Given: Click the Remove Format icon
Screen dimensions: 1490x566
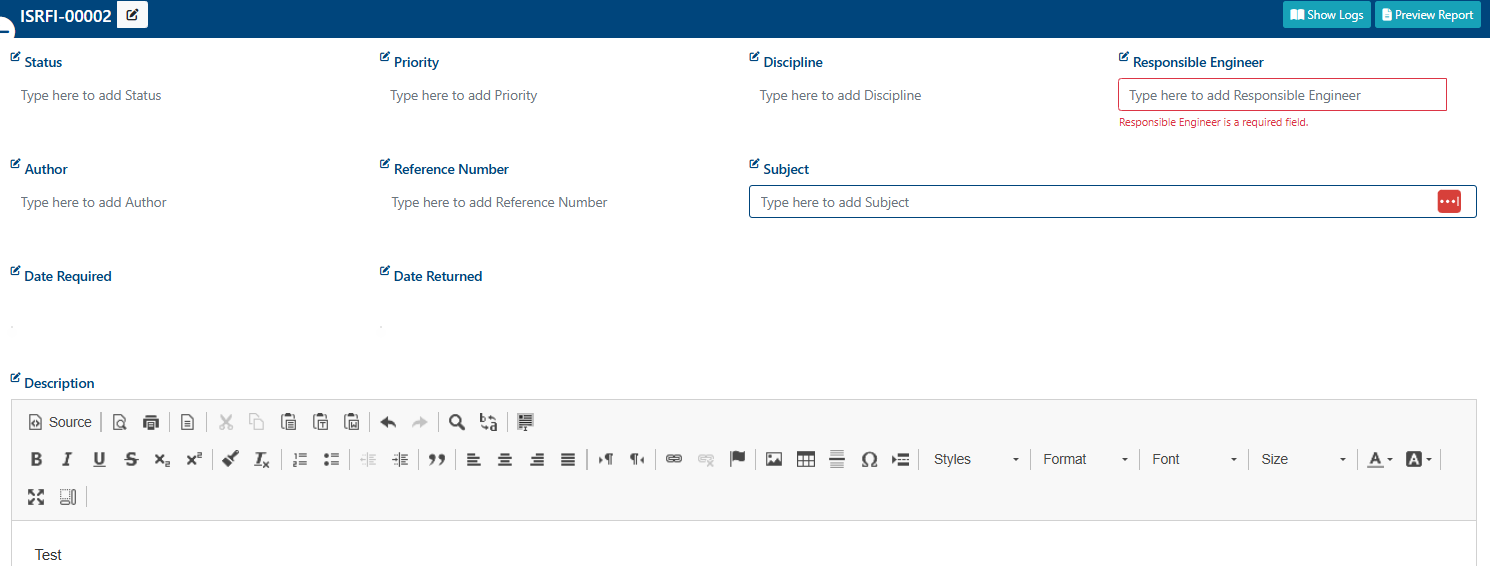Looking at the screenshot, I should 262,459.
